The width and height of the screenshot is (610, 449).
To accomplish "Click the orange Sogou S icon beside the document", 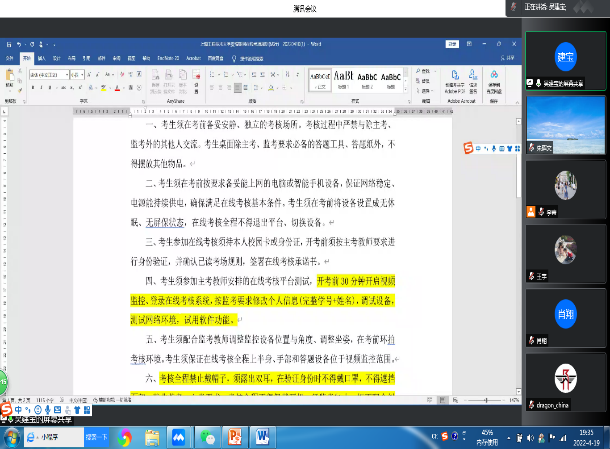I will coord(468,148).
